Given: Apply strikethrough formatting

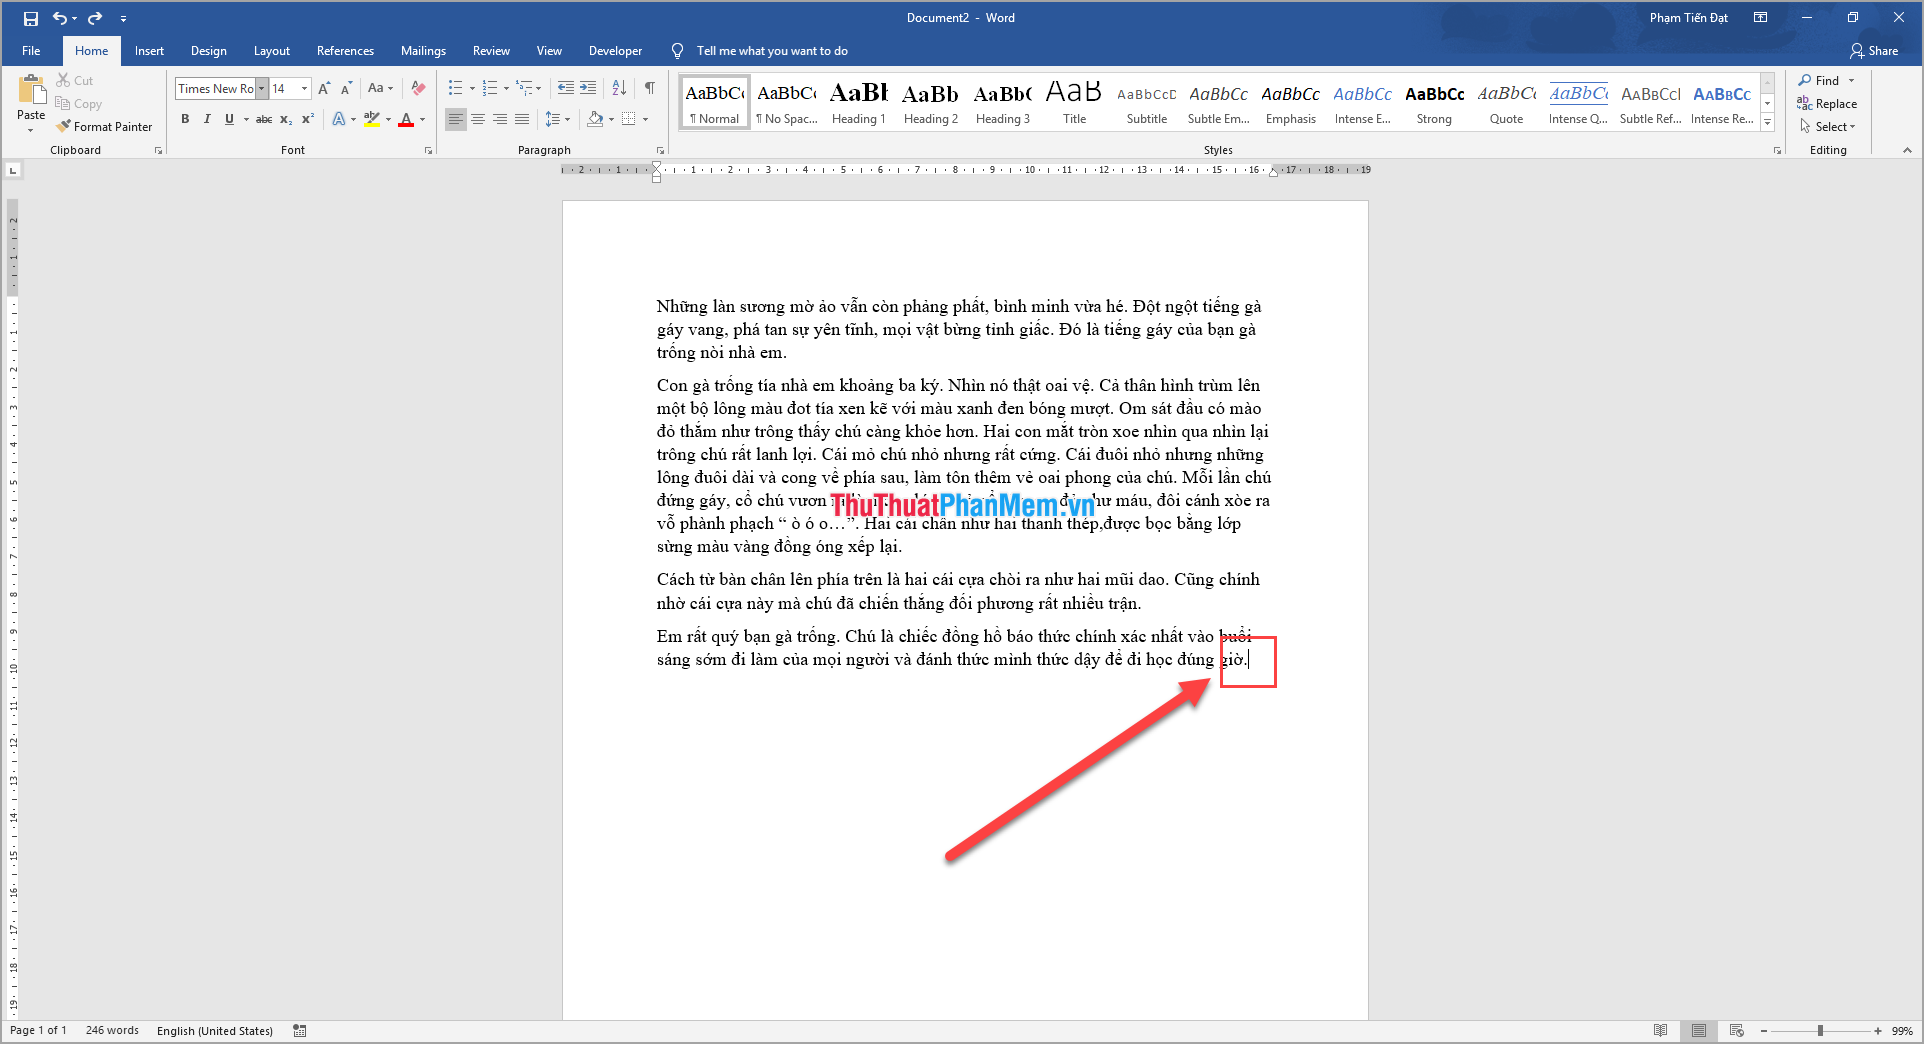Looking at the screenshot, I should tap(264, 119).
